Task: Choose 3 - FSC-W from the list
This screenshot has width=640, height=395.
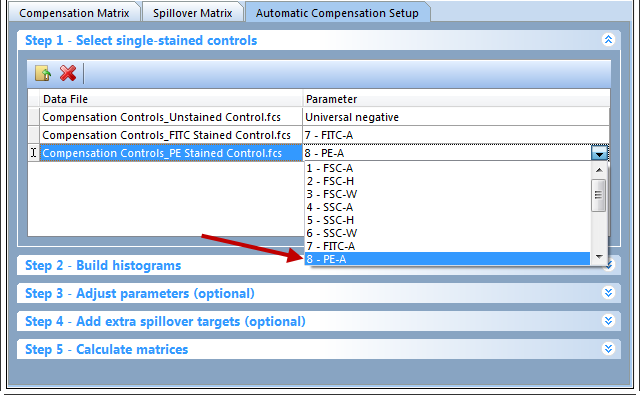Action: [448, 194]
